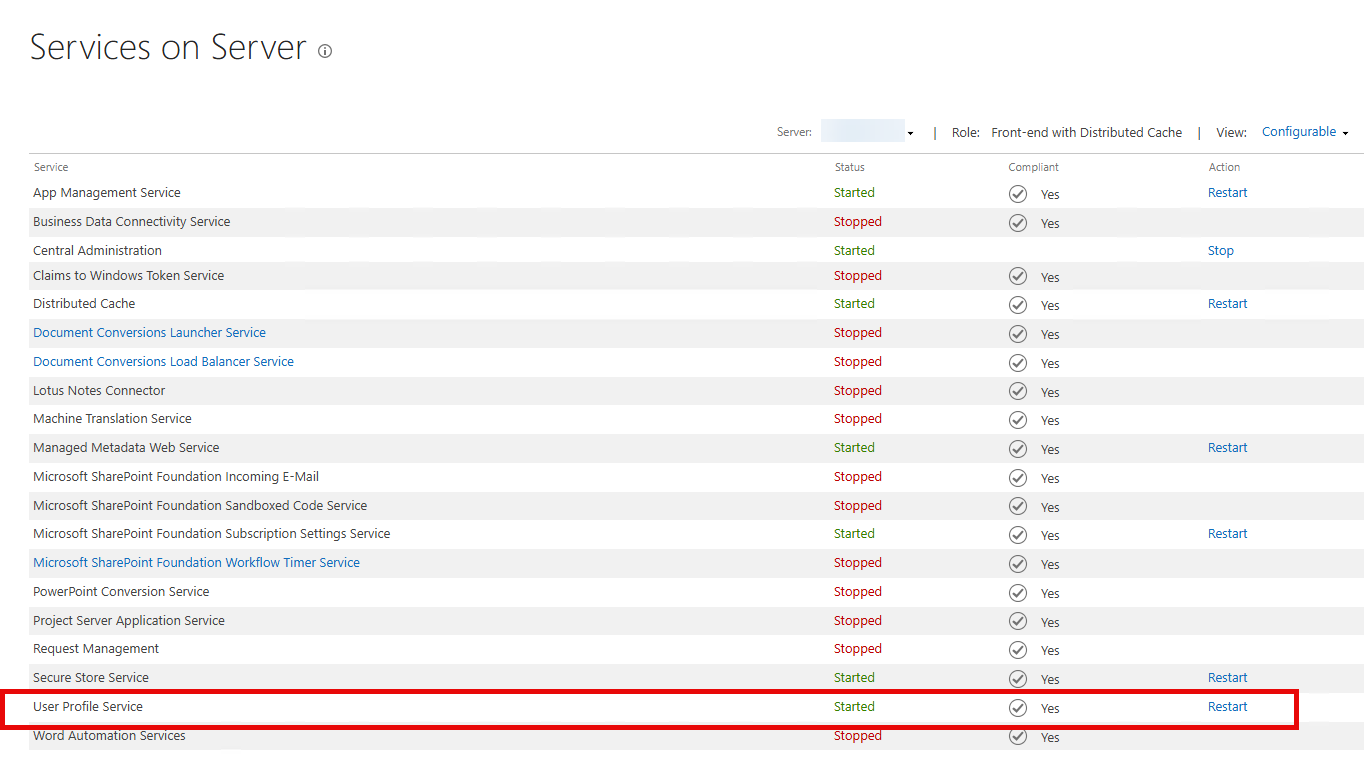This screenshot has width=1370, height=764.
Task: Click the User Profile Service name
Action: [x=88, y=707]
